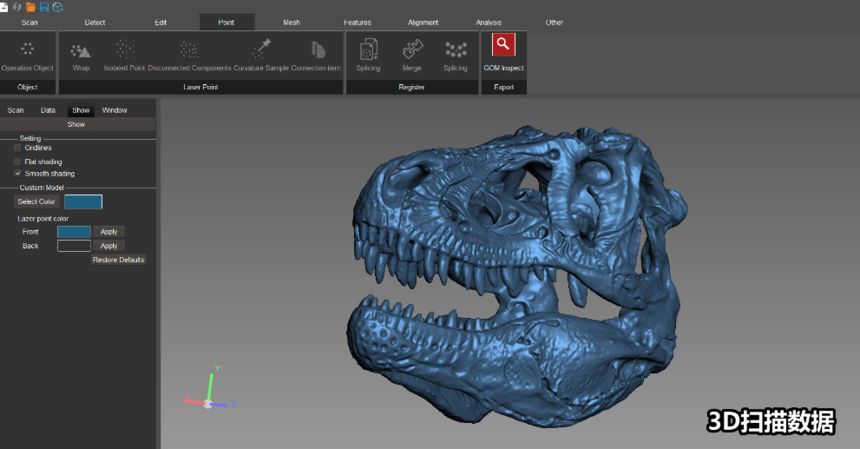Toggle the Smooth shading checkbox

coord(18,173)
